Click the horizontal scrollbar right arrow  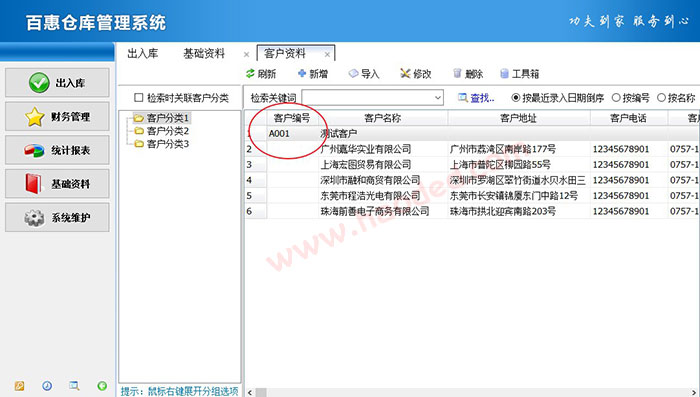coord(695,393)
